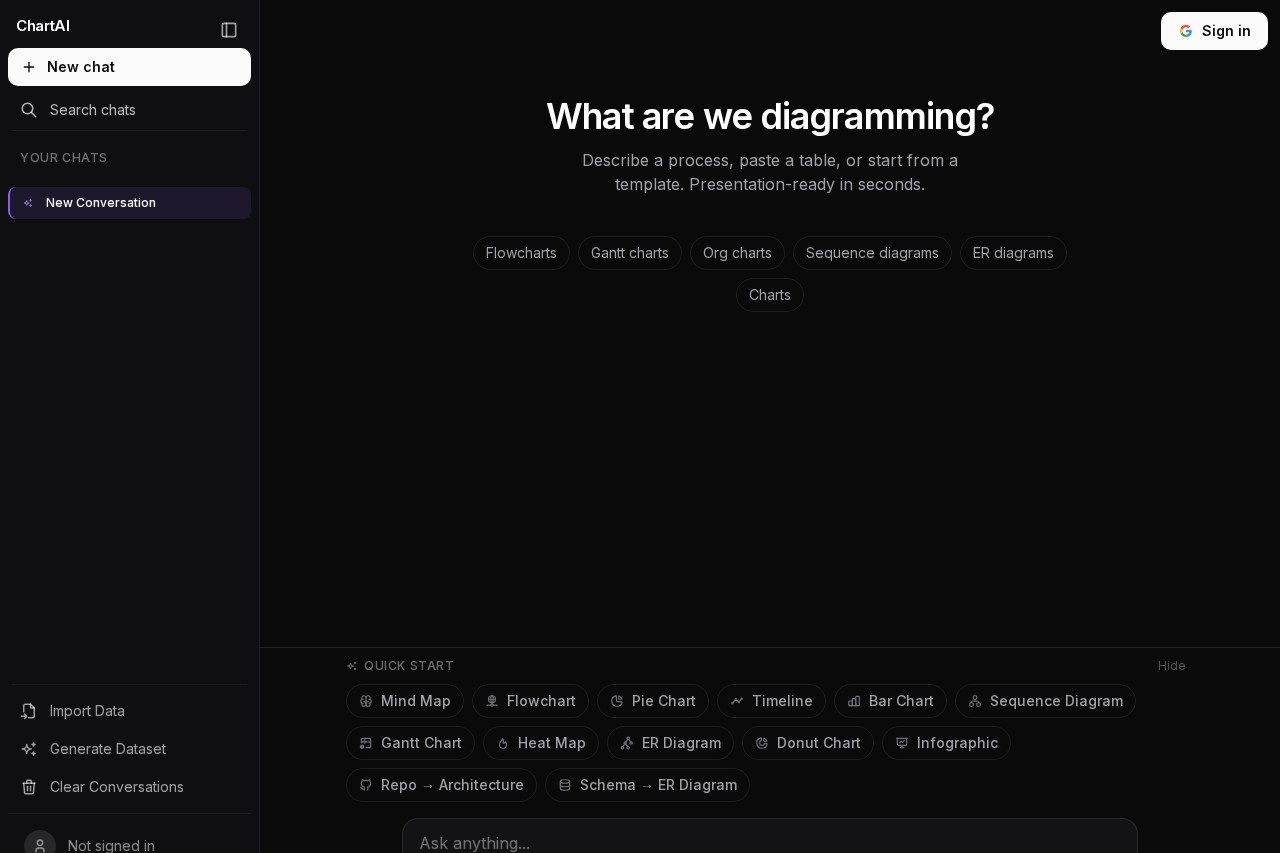Start a New chat
The width and height of the screenshot is (1280, 853).
tap(130, 67)
